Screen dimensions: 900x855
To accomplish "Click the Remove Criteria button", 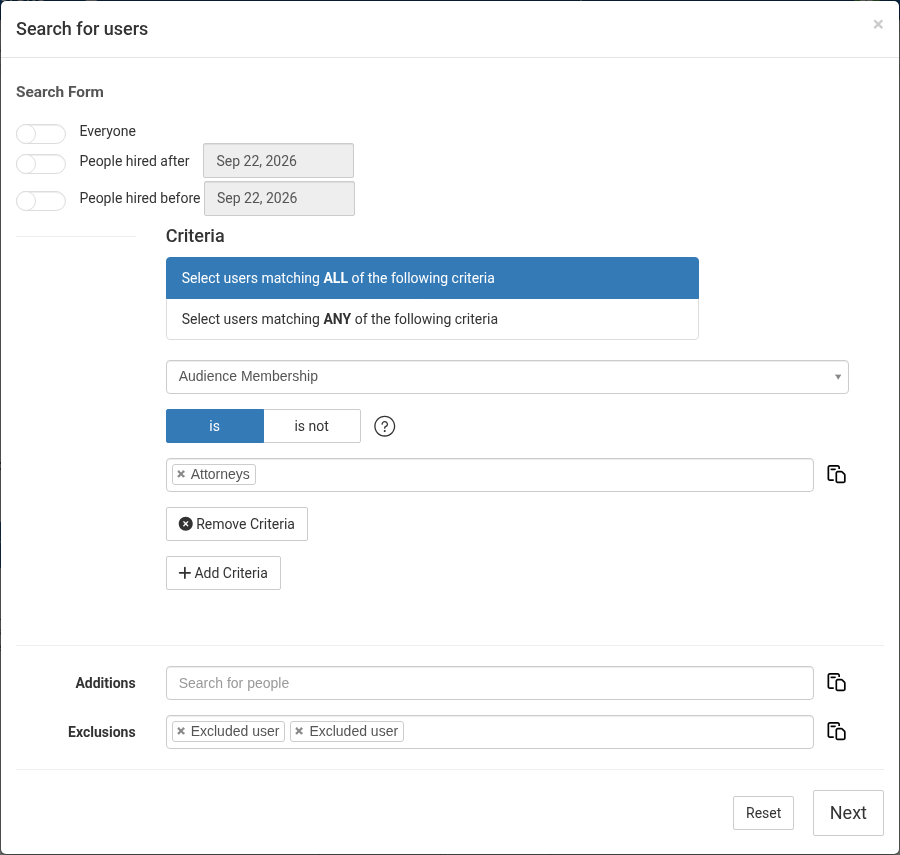I will 237,524.
